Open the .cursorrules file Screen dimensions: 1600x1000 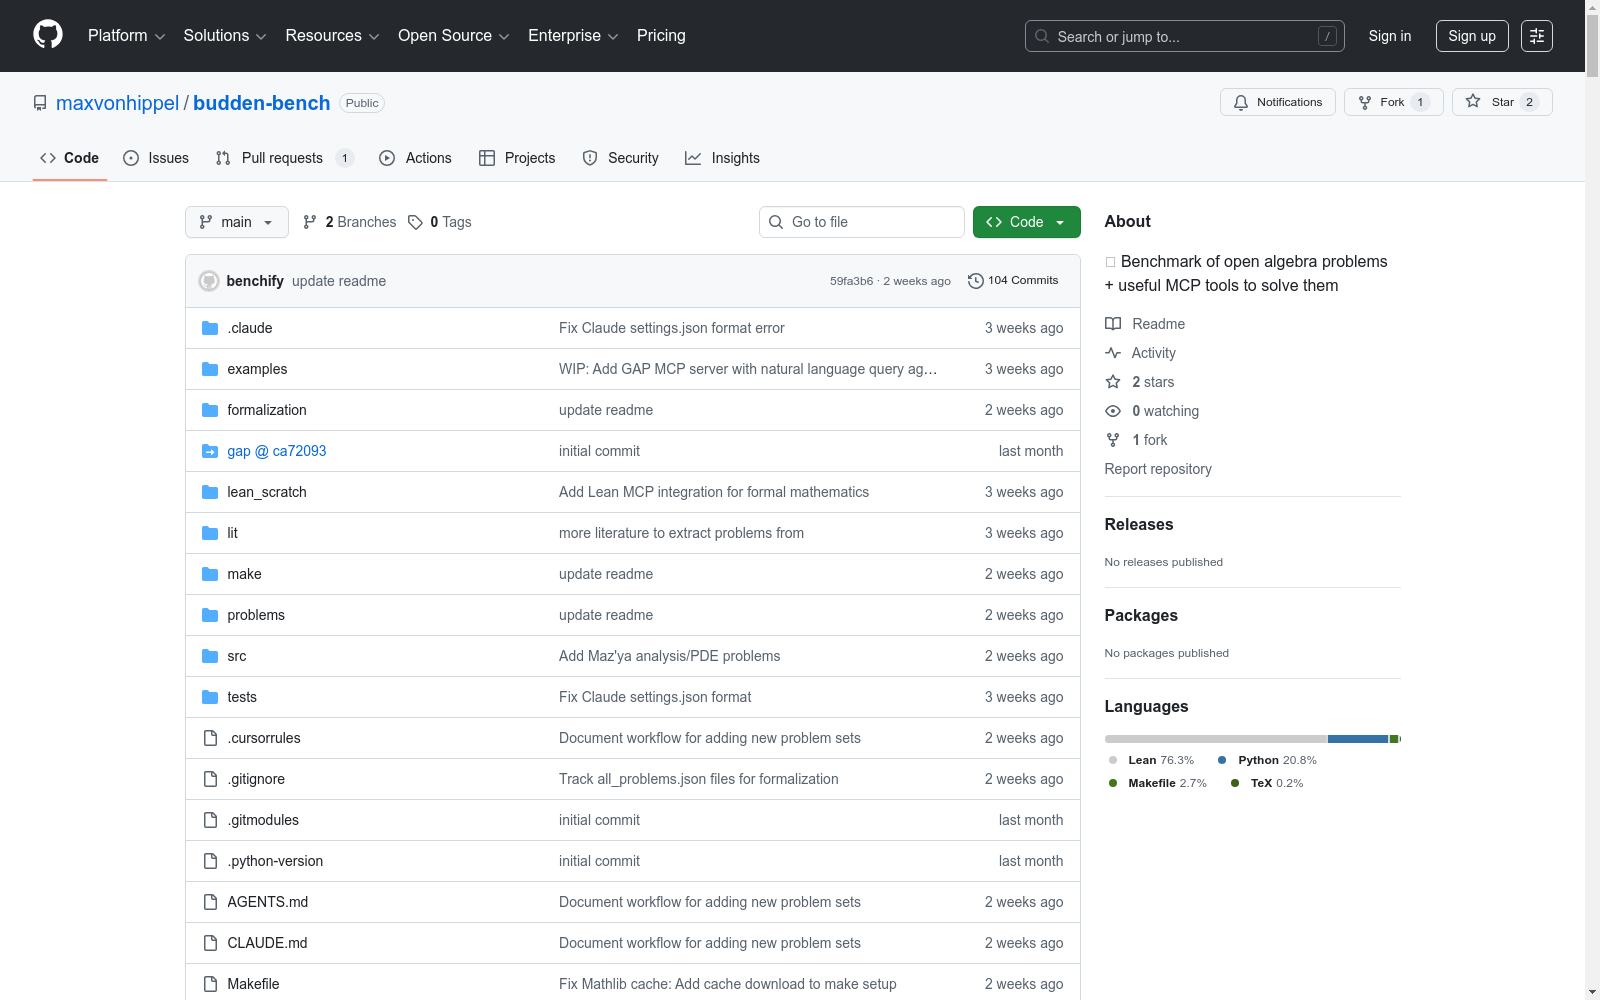coord(264,738)
